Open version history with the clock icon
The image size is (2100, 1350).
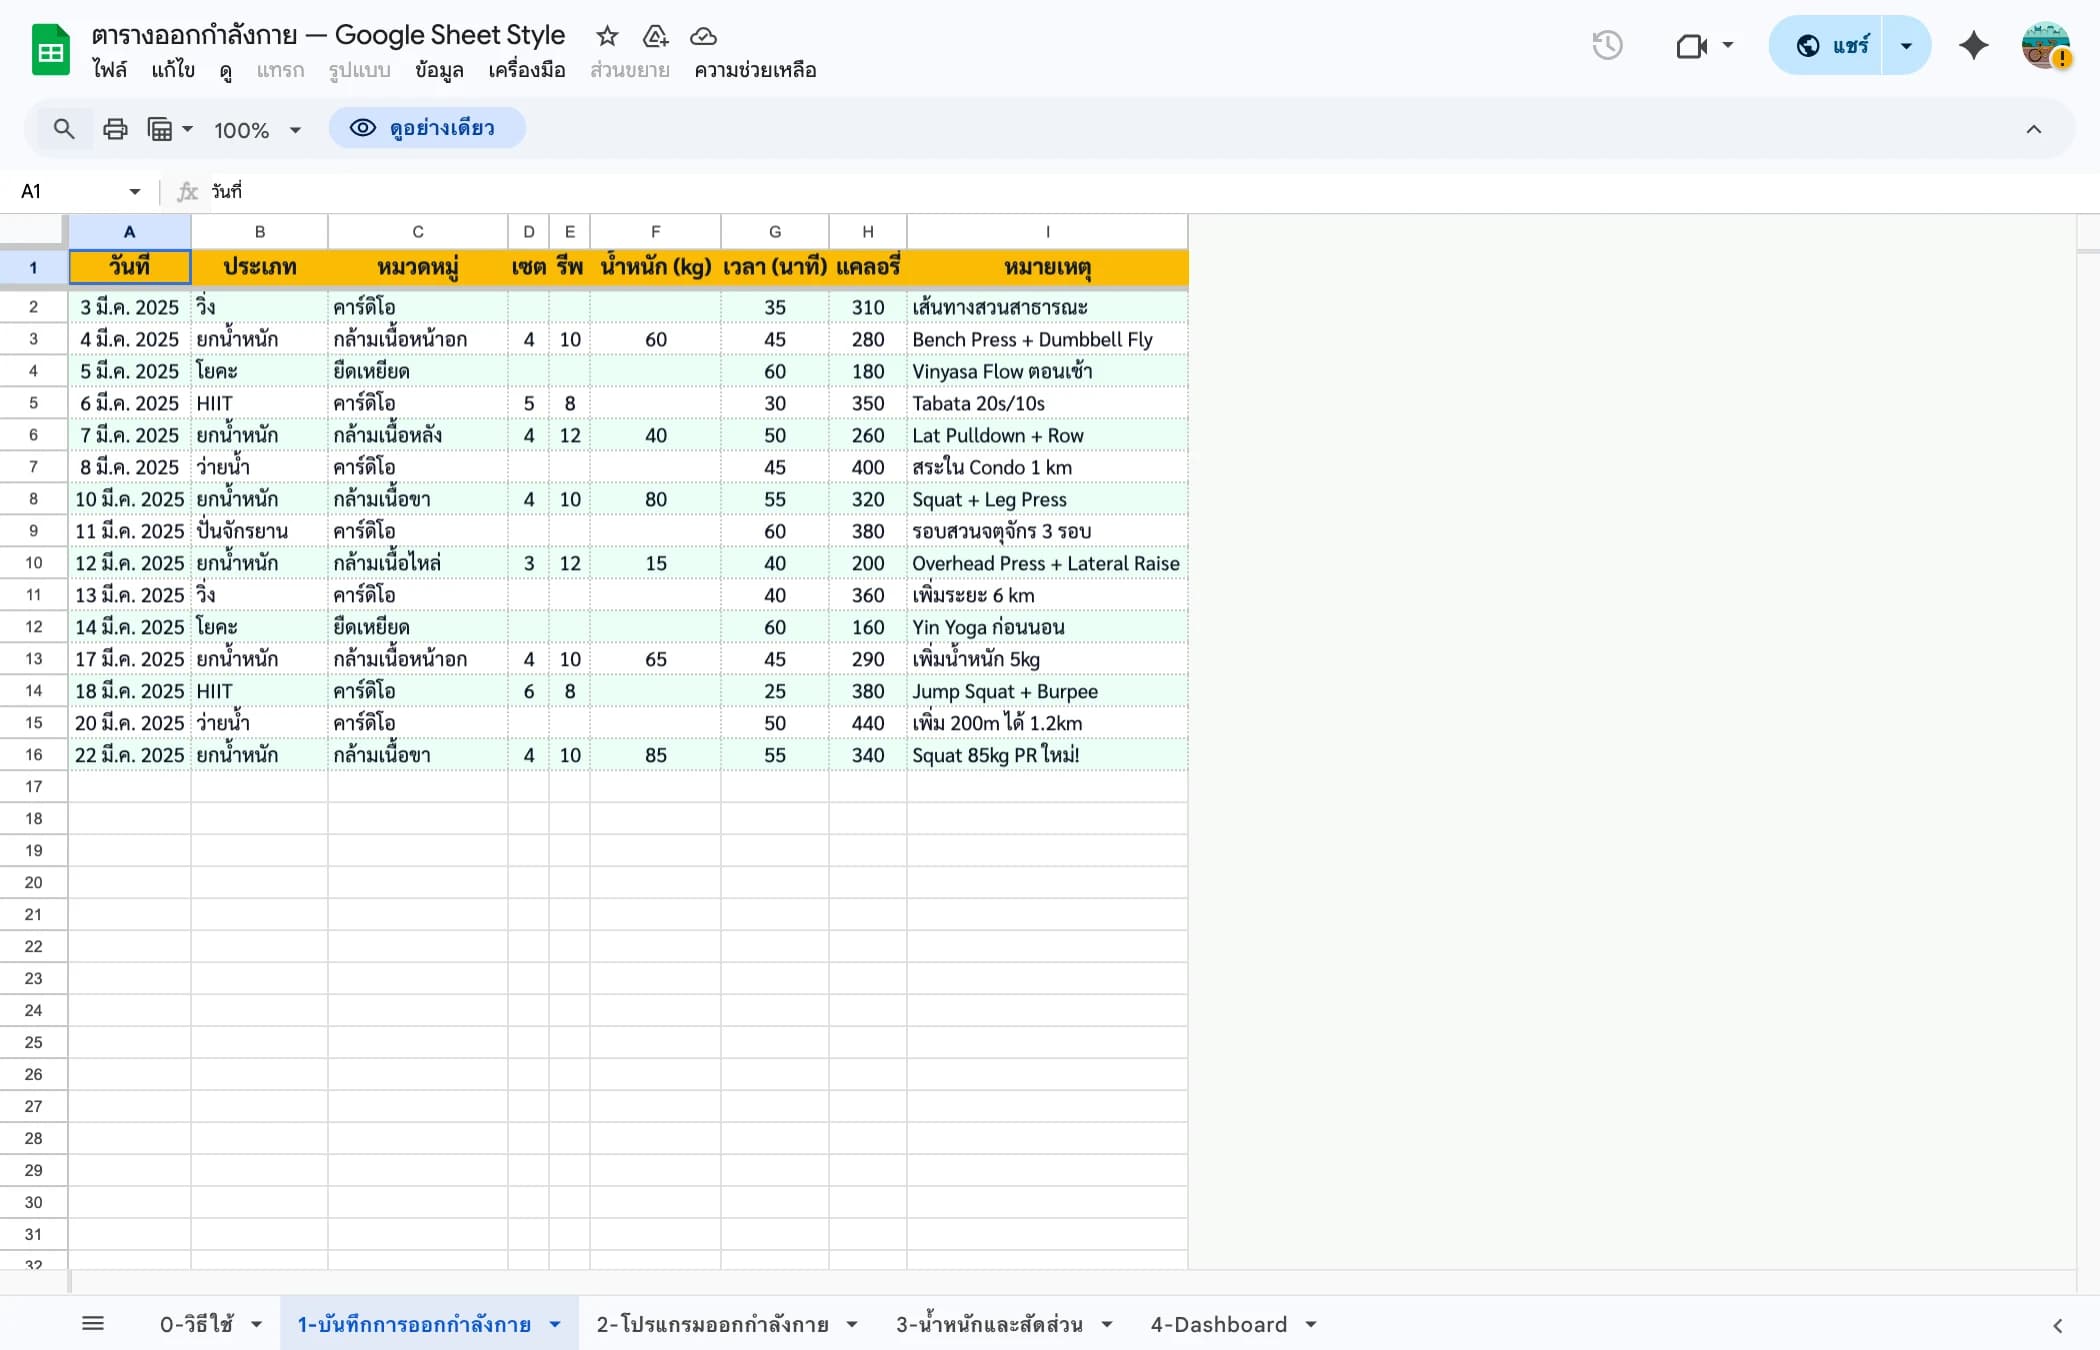tap(1607, 45)
